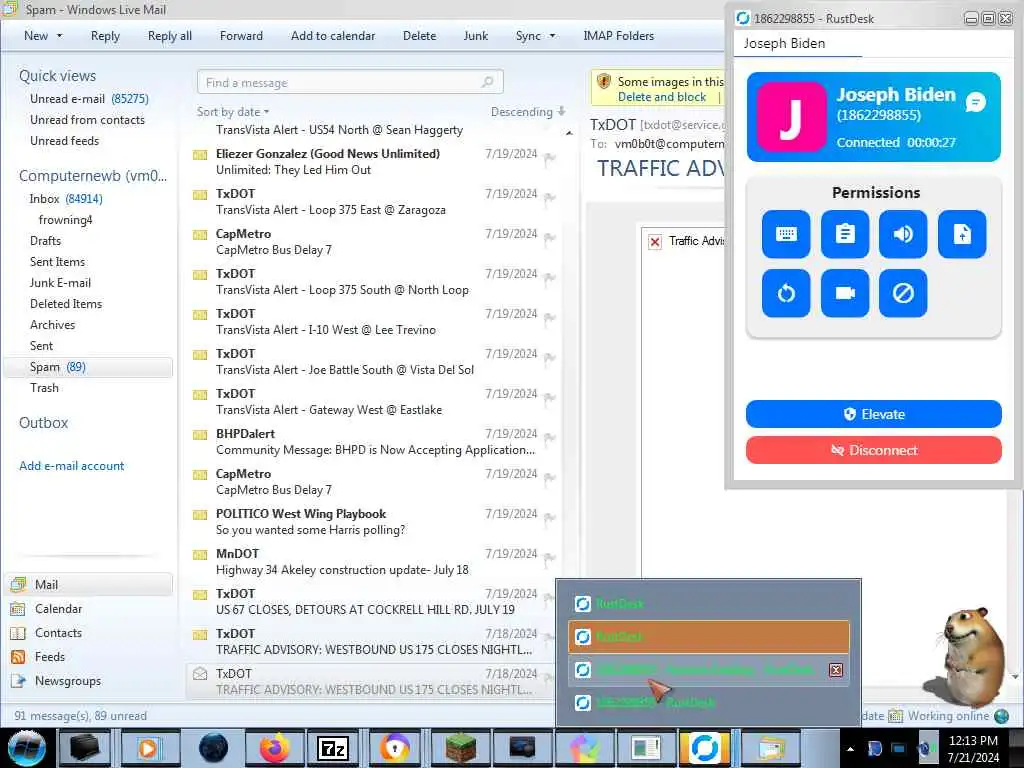This screenshot has width=1024, height=768.
Task: Click the RustDesk taskbar icon
Action: coord(704,748)
